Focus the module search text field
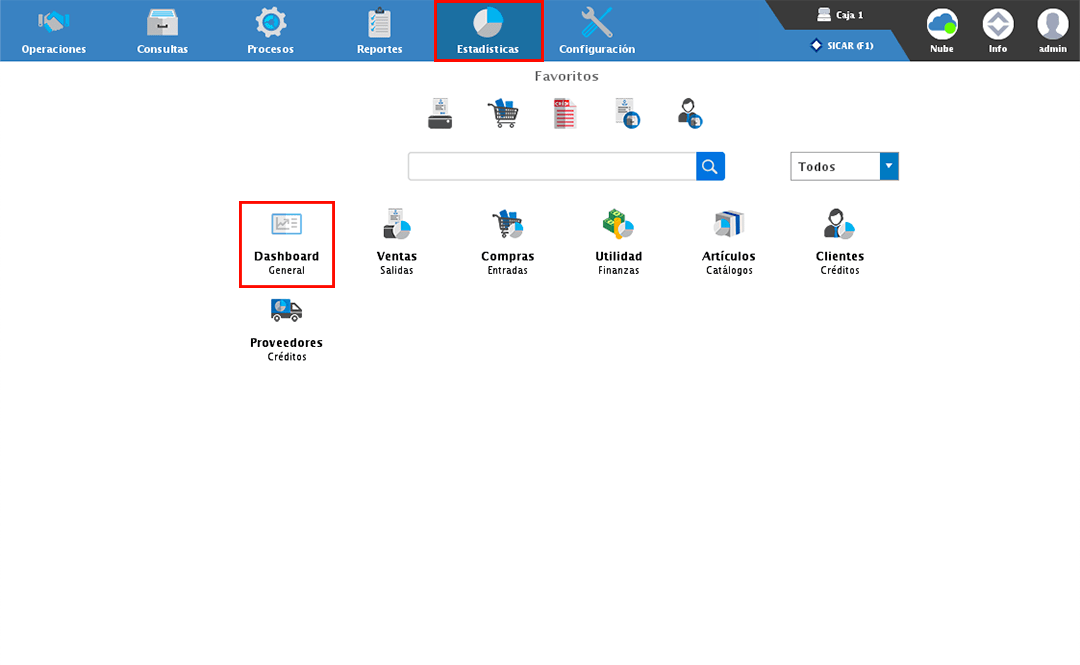Image resolution: width=1080 pixels, height=665 pixels. click(x=552, y=166)
